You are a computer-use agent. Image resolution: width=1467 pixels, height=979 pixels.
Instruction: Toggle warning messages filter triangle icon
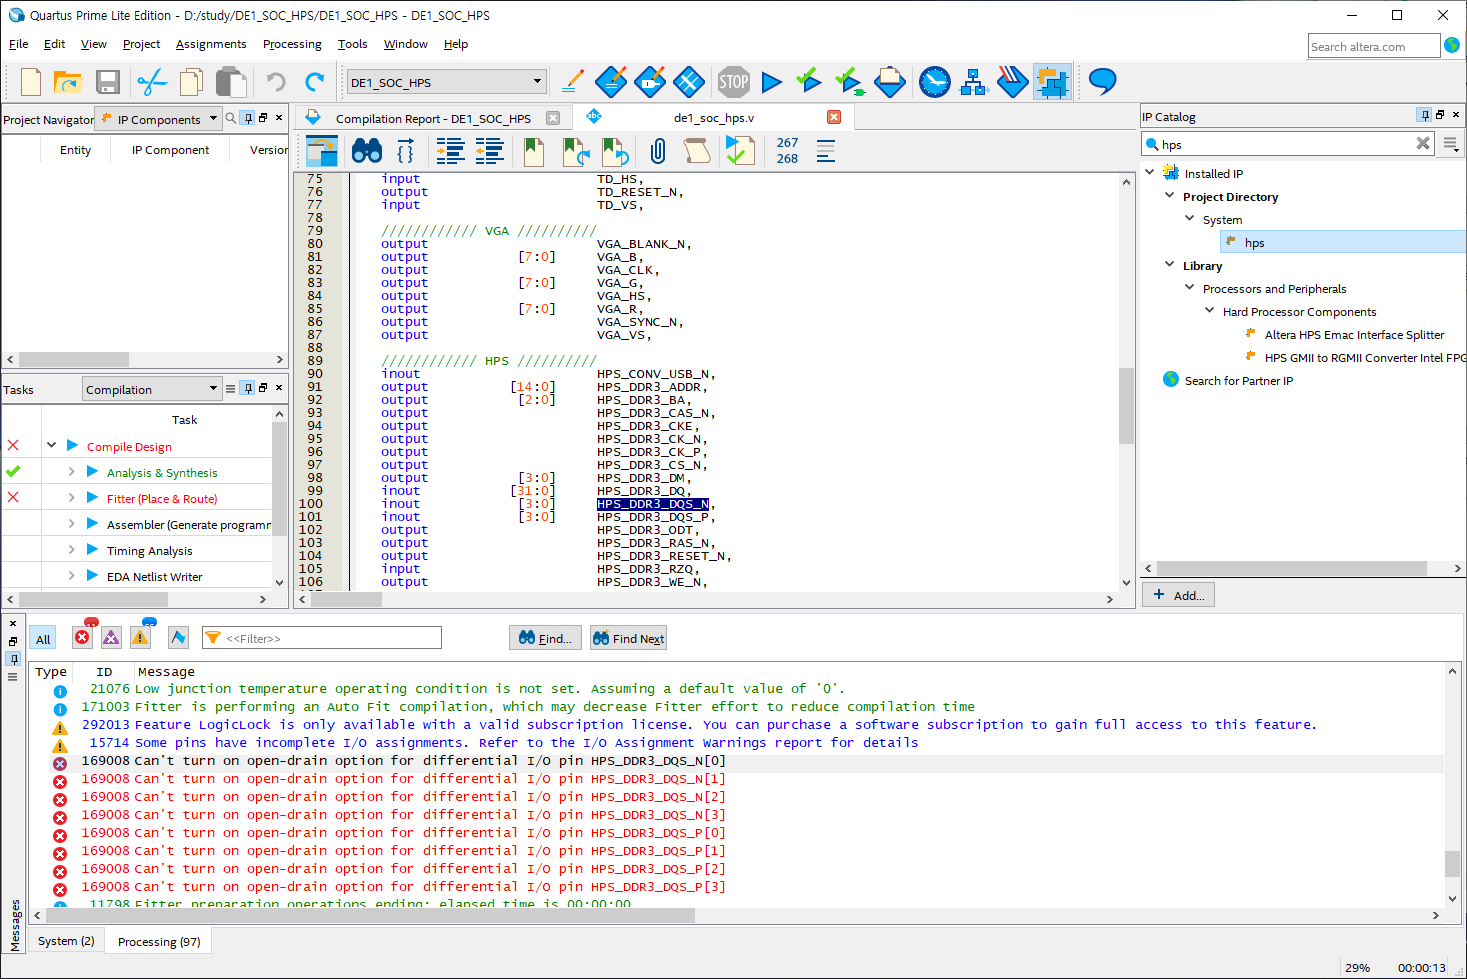[141, 637]
